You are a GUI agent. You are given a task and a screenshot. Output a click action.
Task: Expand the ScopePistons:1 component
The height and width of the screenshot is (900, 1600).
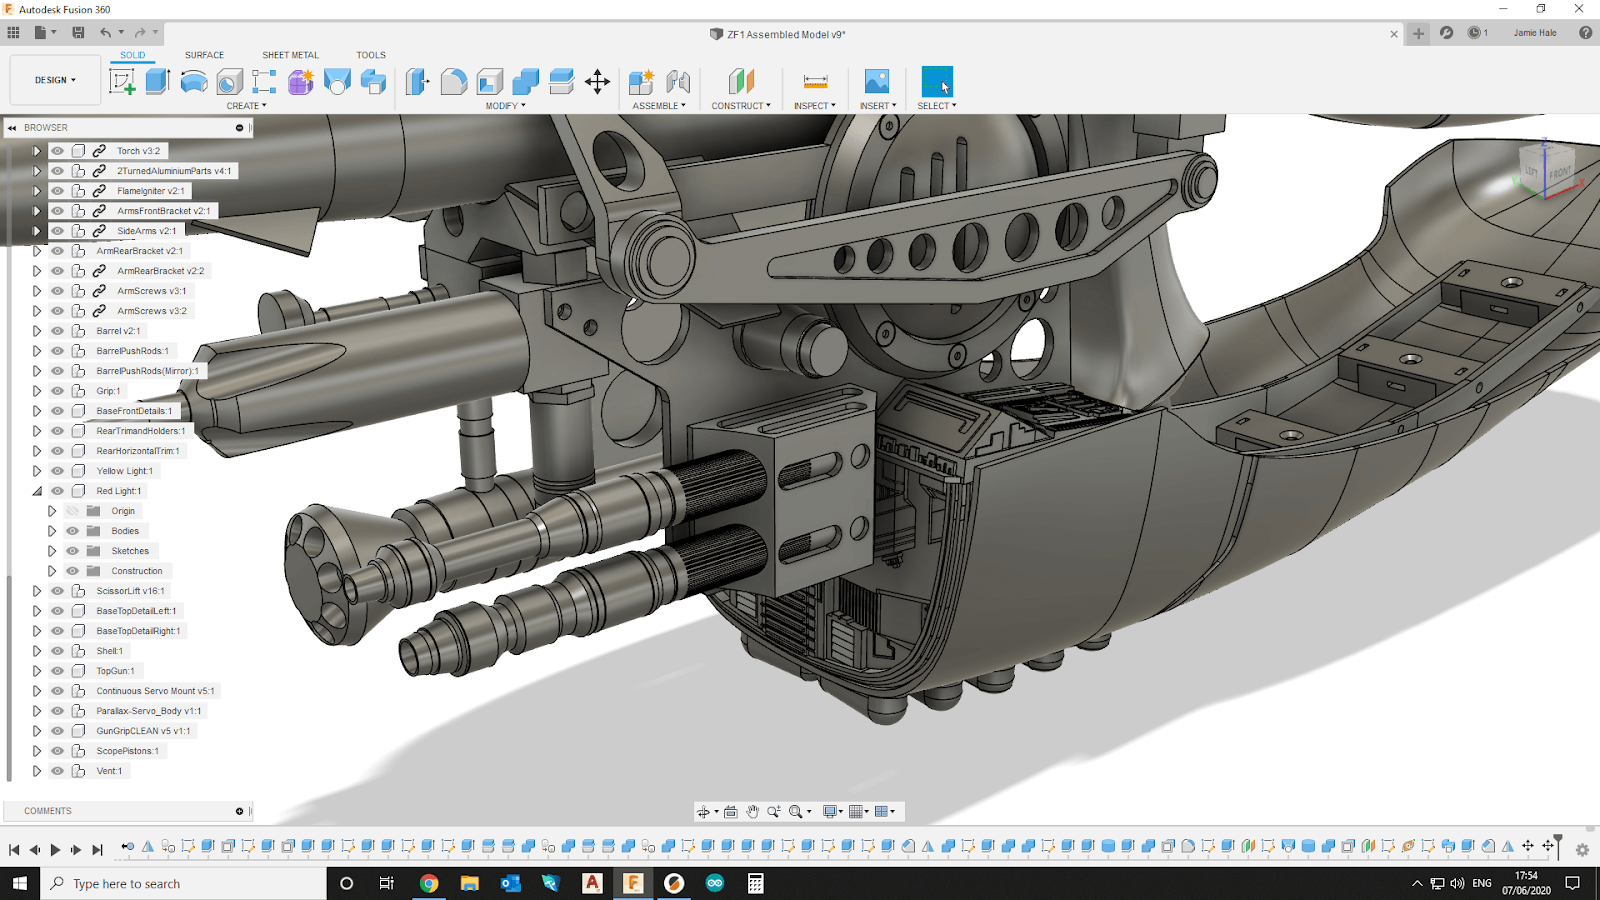coord(37,751)
